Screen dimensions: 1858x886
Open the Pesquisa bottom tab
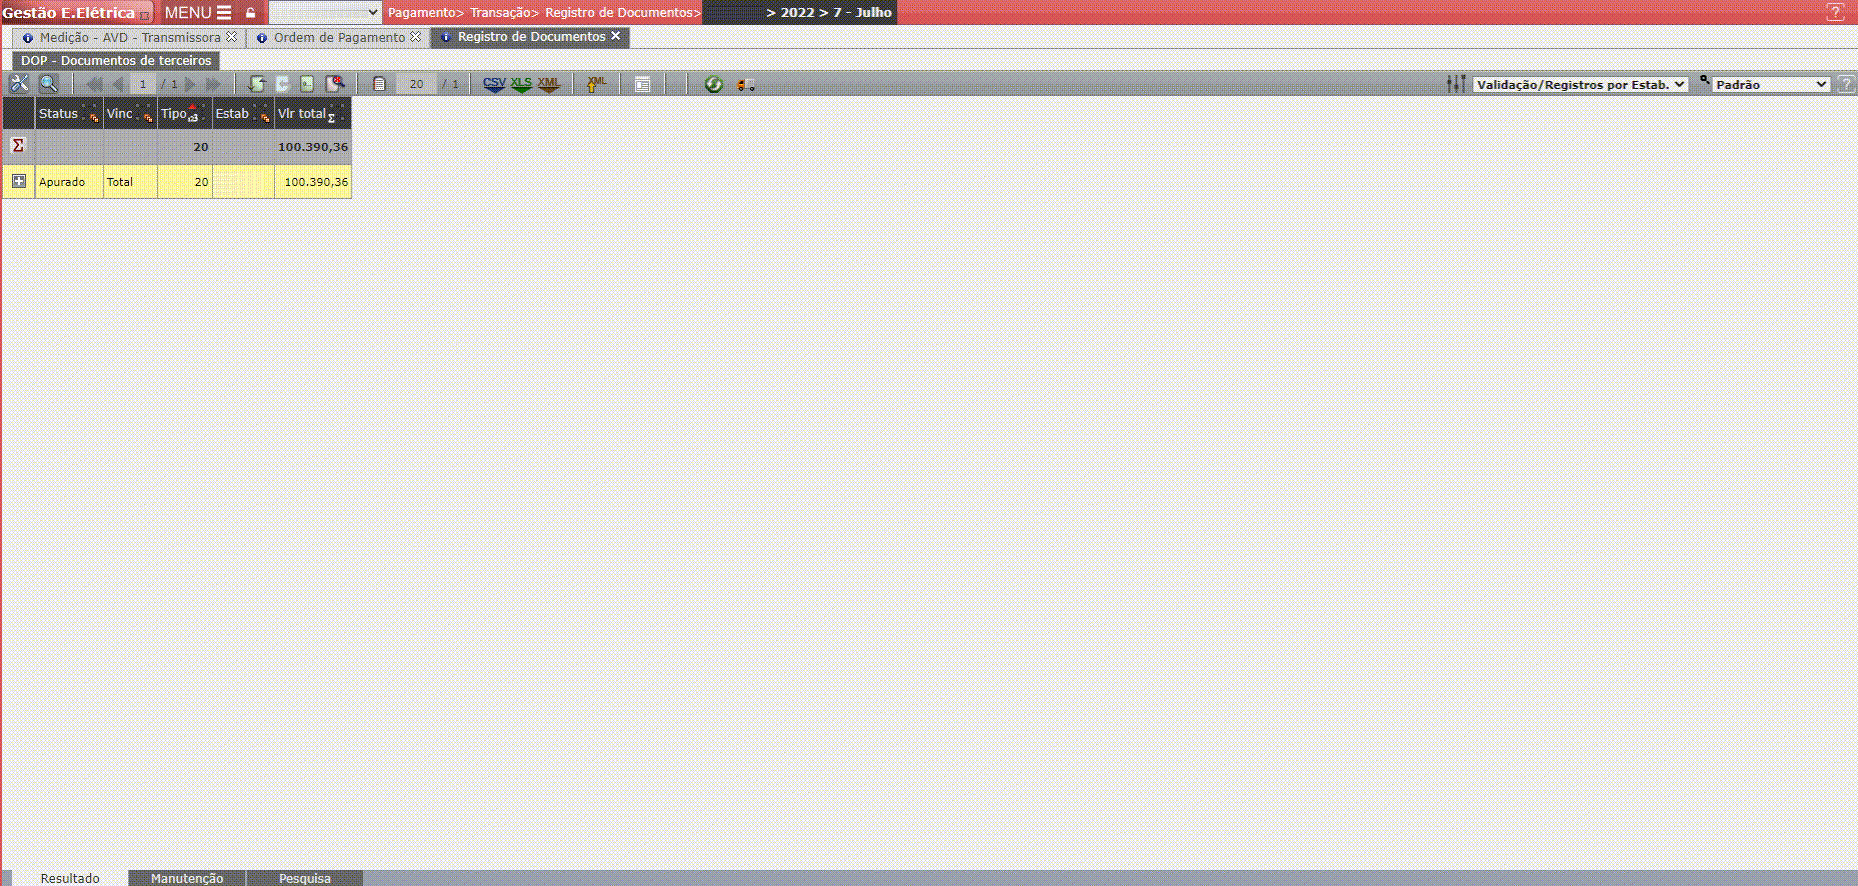[x=305, y=878]
